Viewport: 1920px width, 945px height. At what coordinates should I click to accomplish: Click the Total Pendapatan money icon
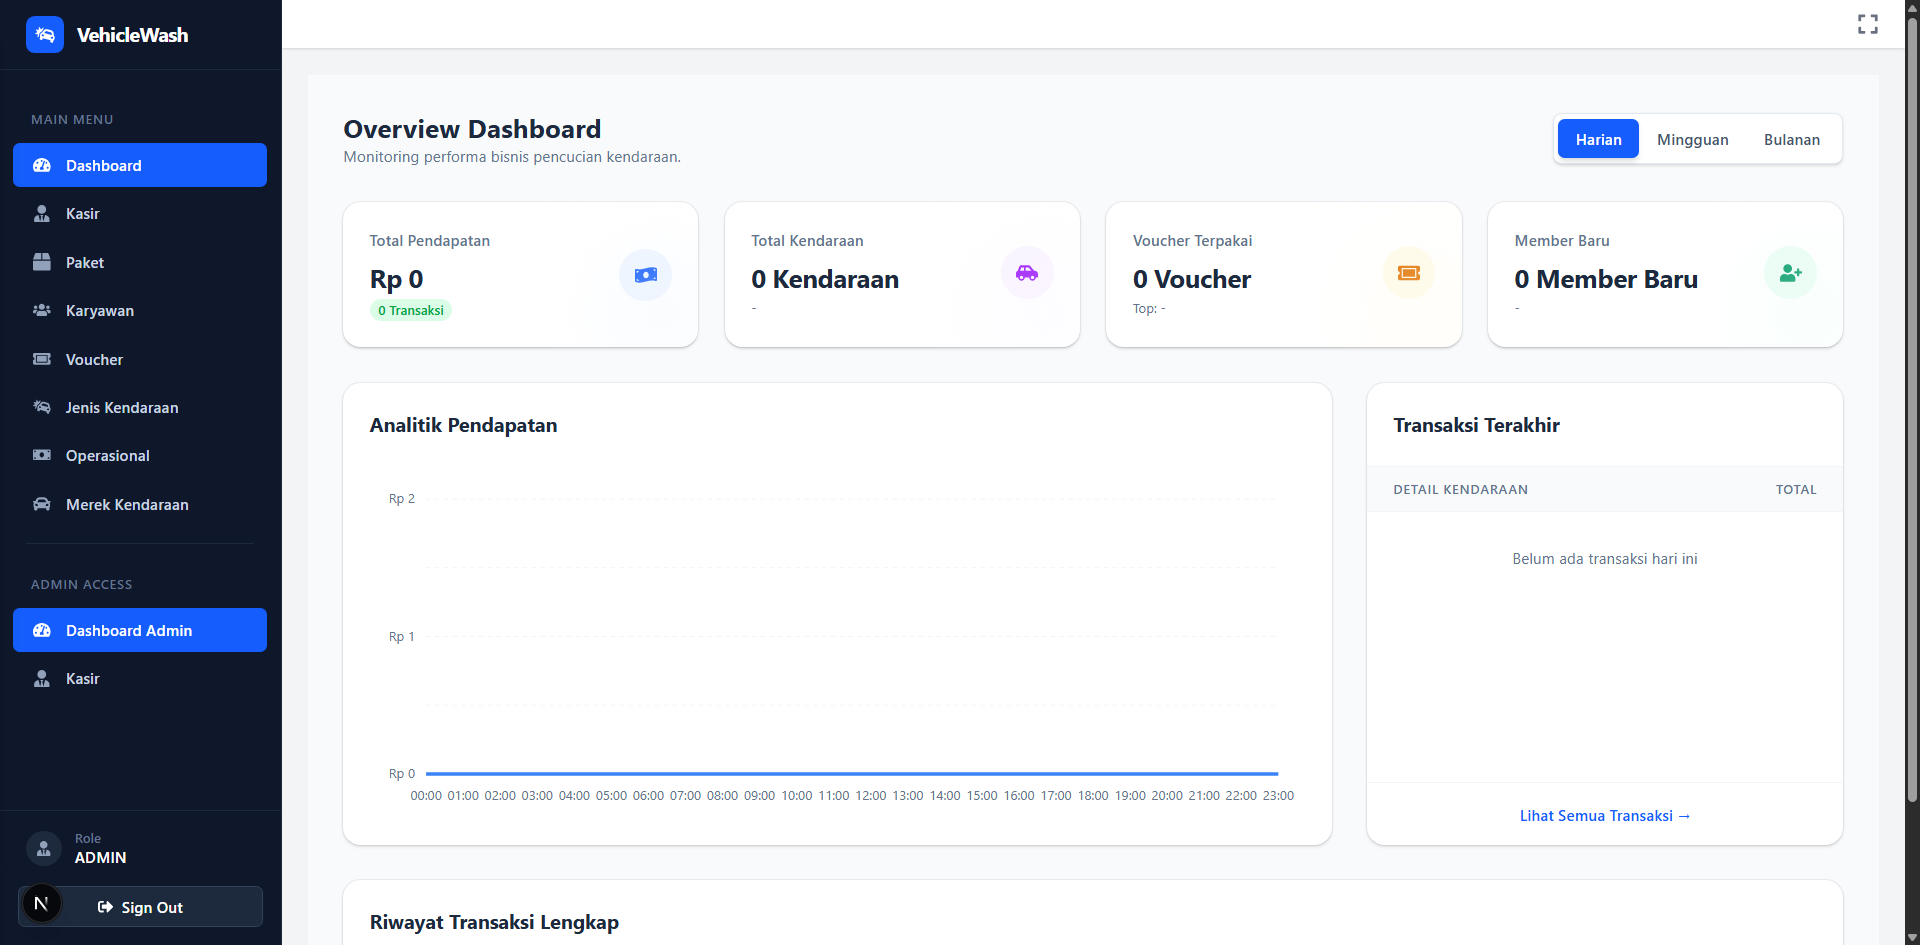pos(645,275)
